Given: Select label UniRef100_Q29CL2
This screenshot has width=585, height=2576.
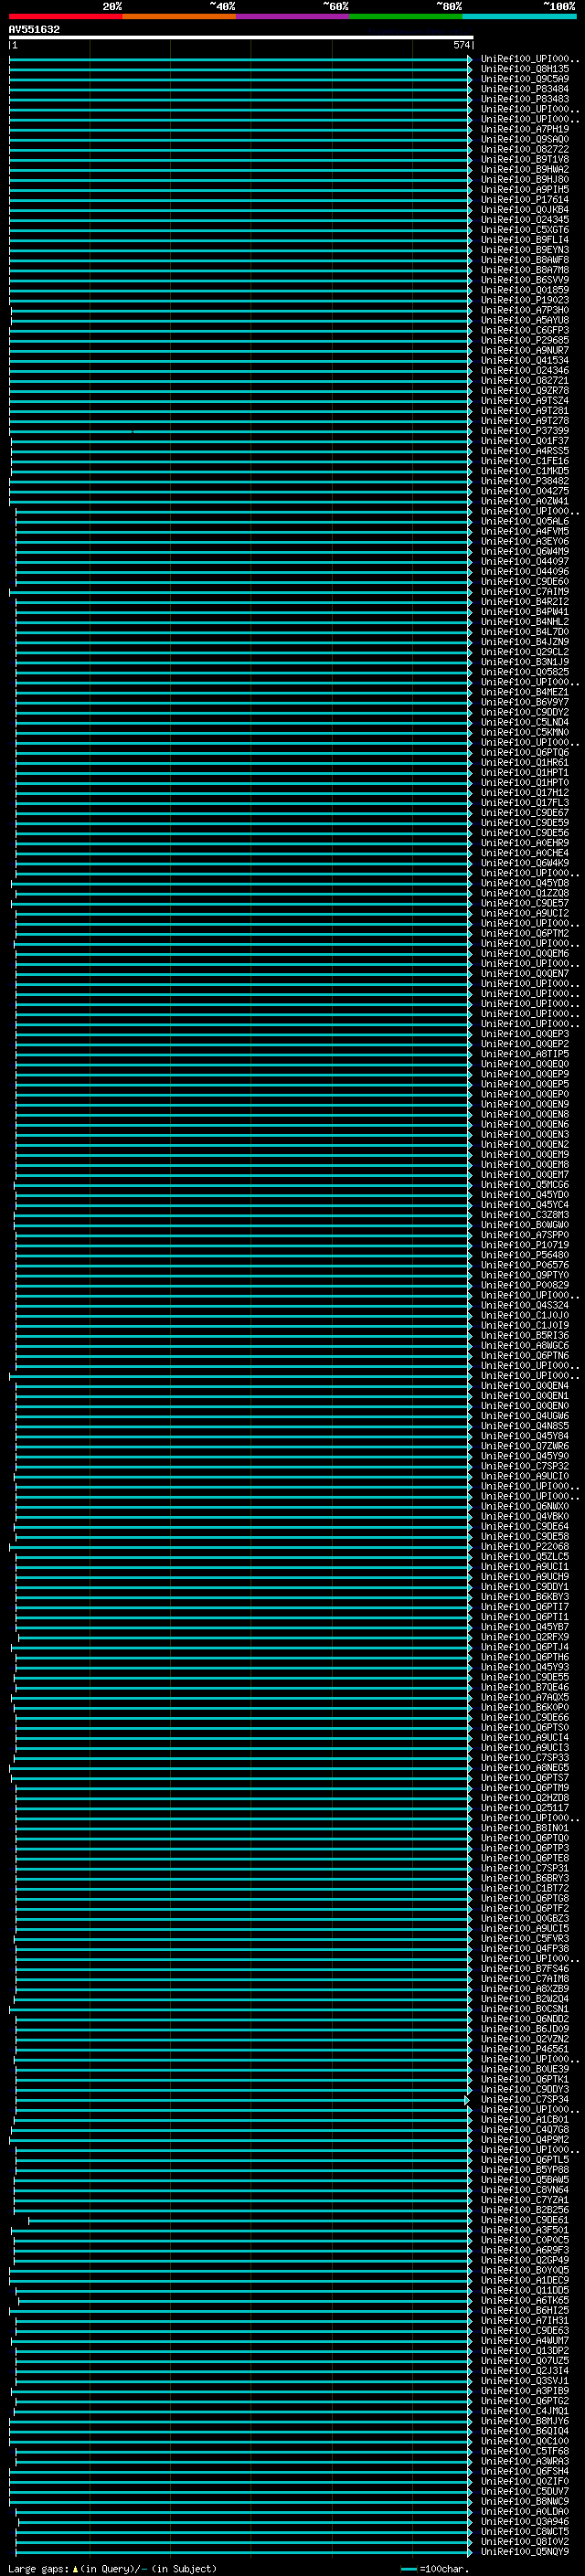Looking at the screenshot, I should tap(525, 652).
